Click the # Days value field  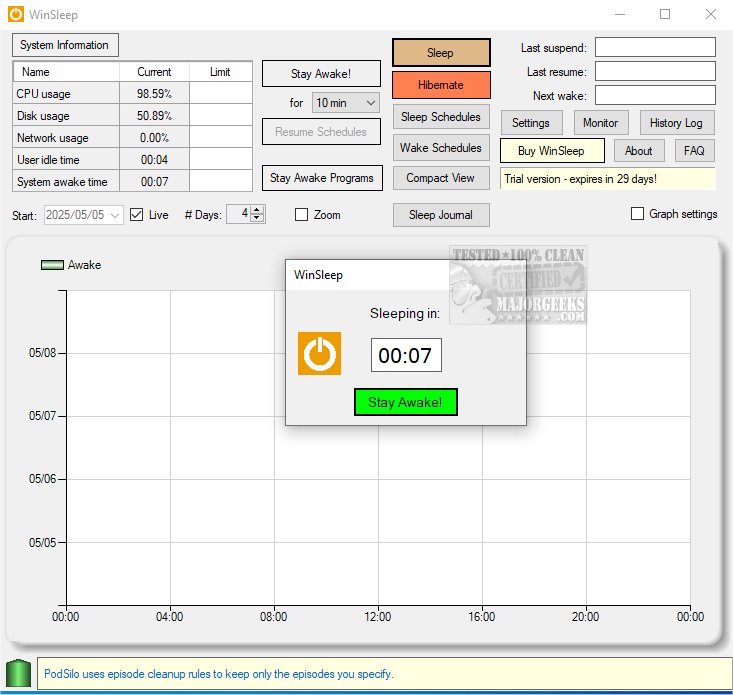[x=239, y=214]
